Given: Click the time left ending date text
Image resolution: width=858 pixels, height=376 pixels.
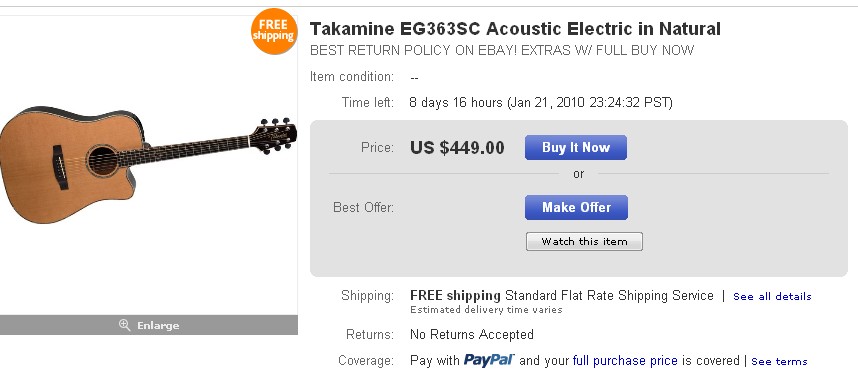Looking at the screenshot, I should [590, 102].
